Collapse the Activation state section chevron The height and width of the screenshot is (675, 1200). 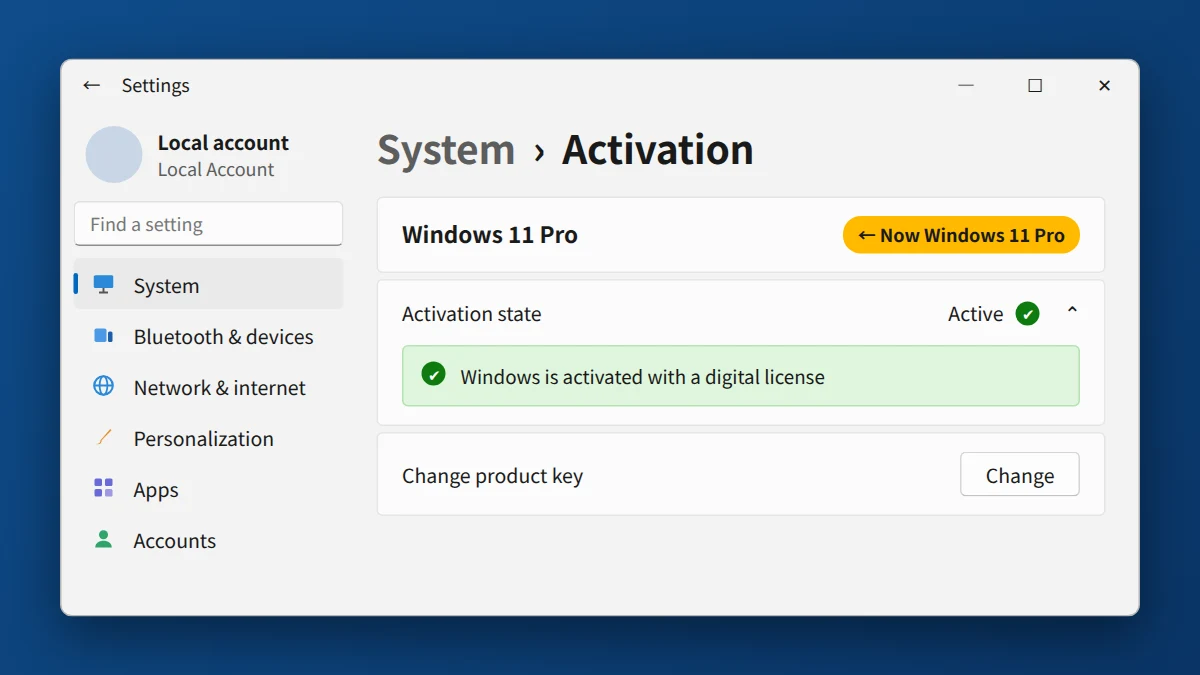point(1072,312)
